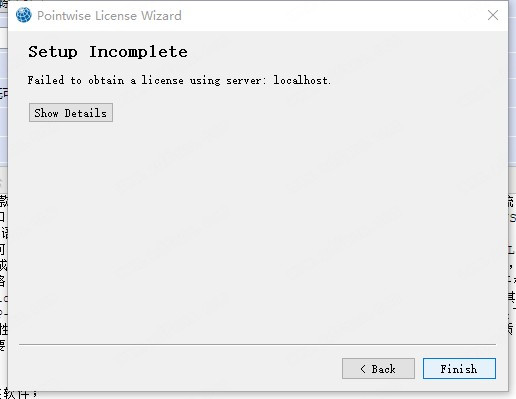Select the Setup Incomplete heading
The image size is (516, 399).
click(108, 52)
